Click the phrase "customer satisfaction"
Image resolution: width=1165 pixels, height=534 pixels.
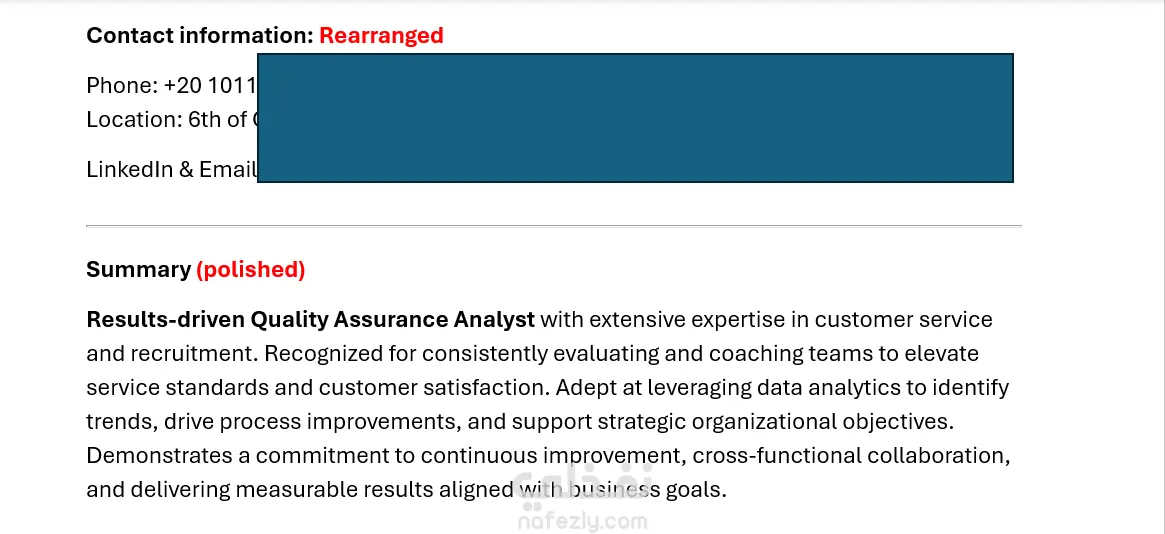[x=439, y=388]
